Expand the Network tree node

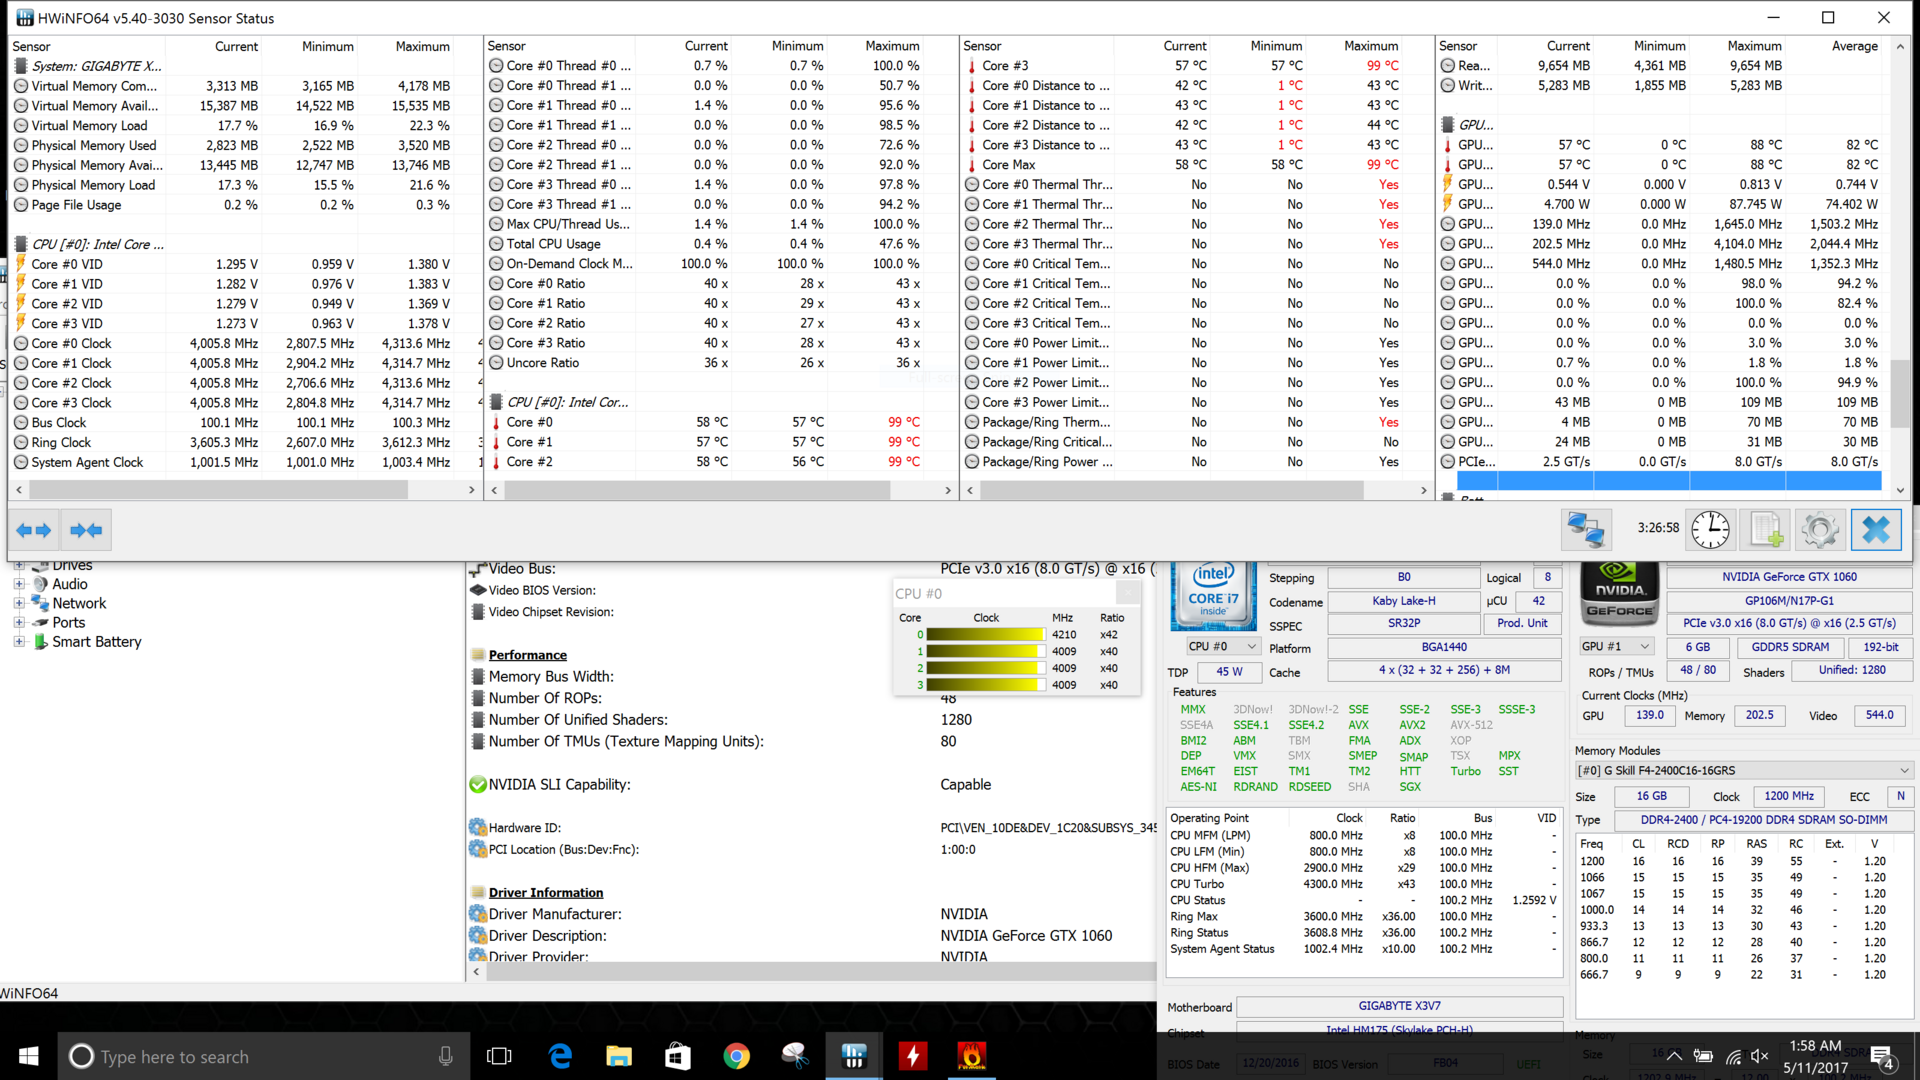(18, 603)
